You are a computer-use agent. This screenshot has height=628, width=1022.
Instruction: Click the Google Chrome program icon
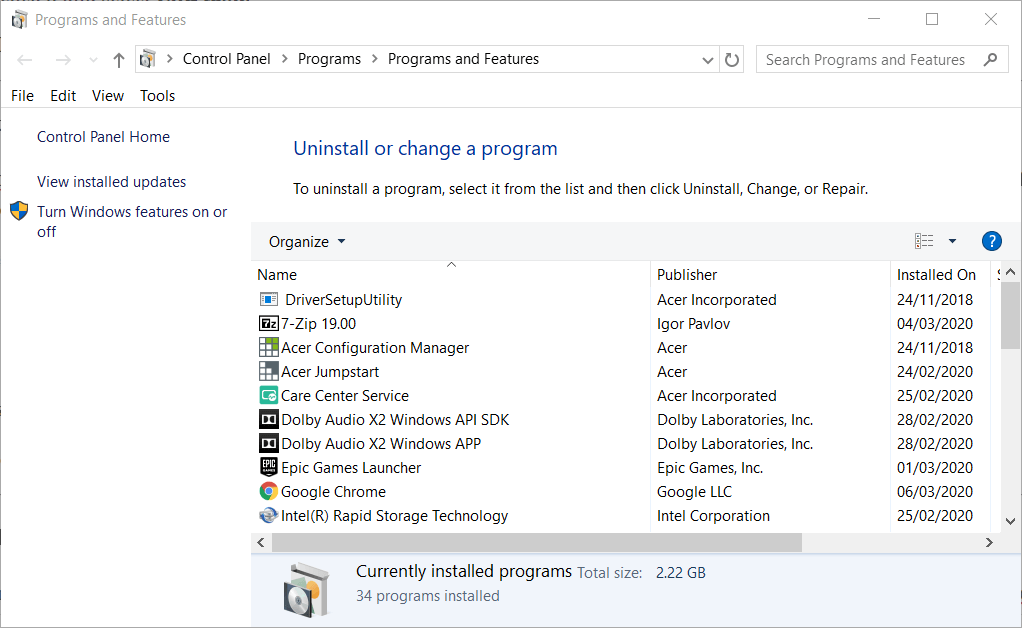pyautogui.click(x=268, y=492)
